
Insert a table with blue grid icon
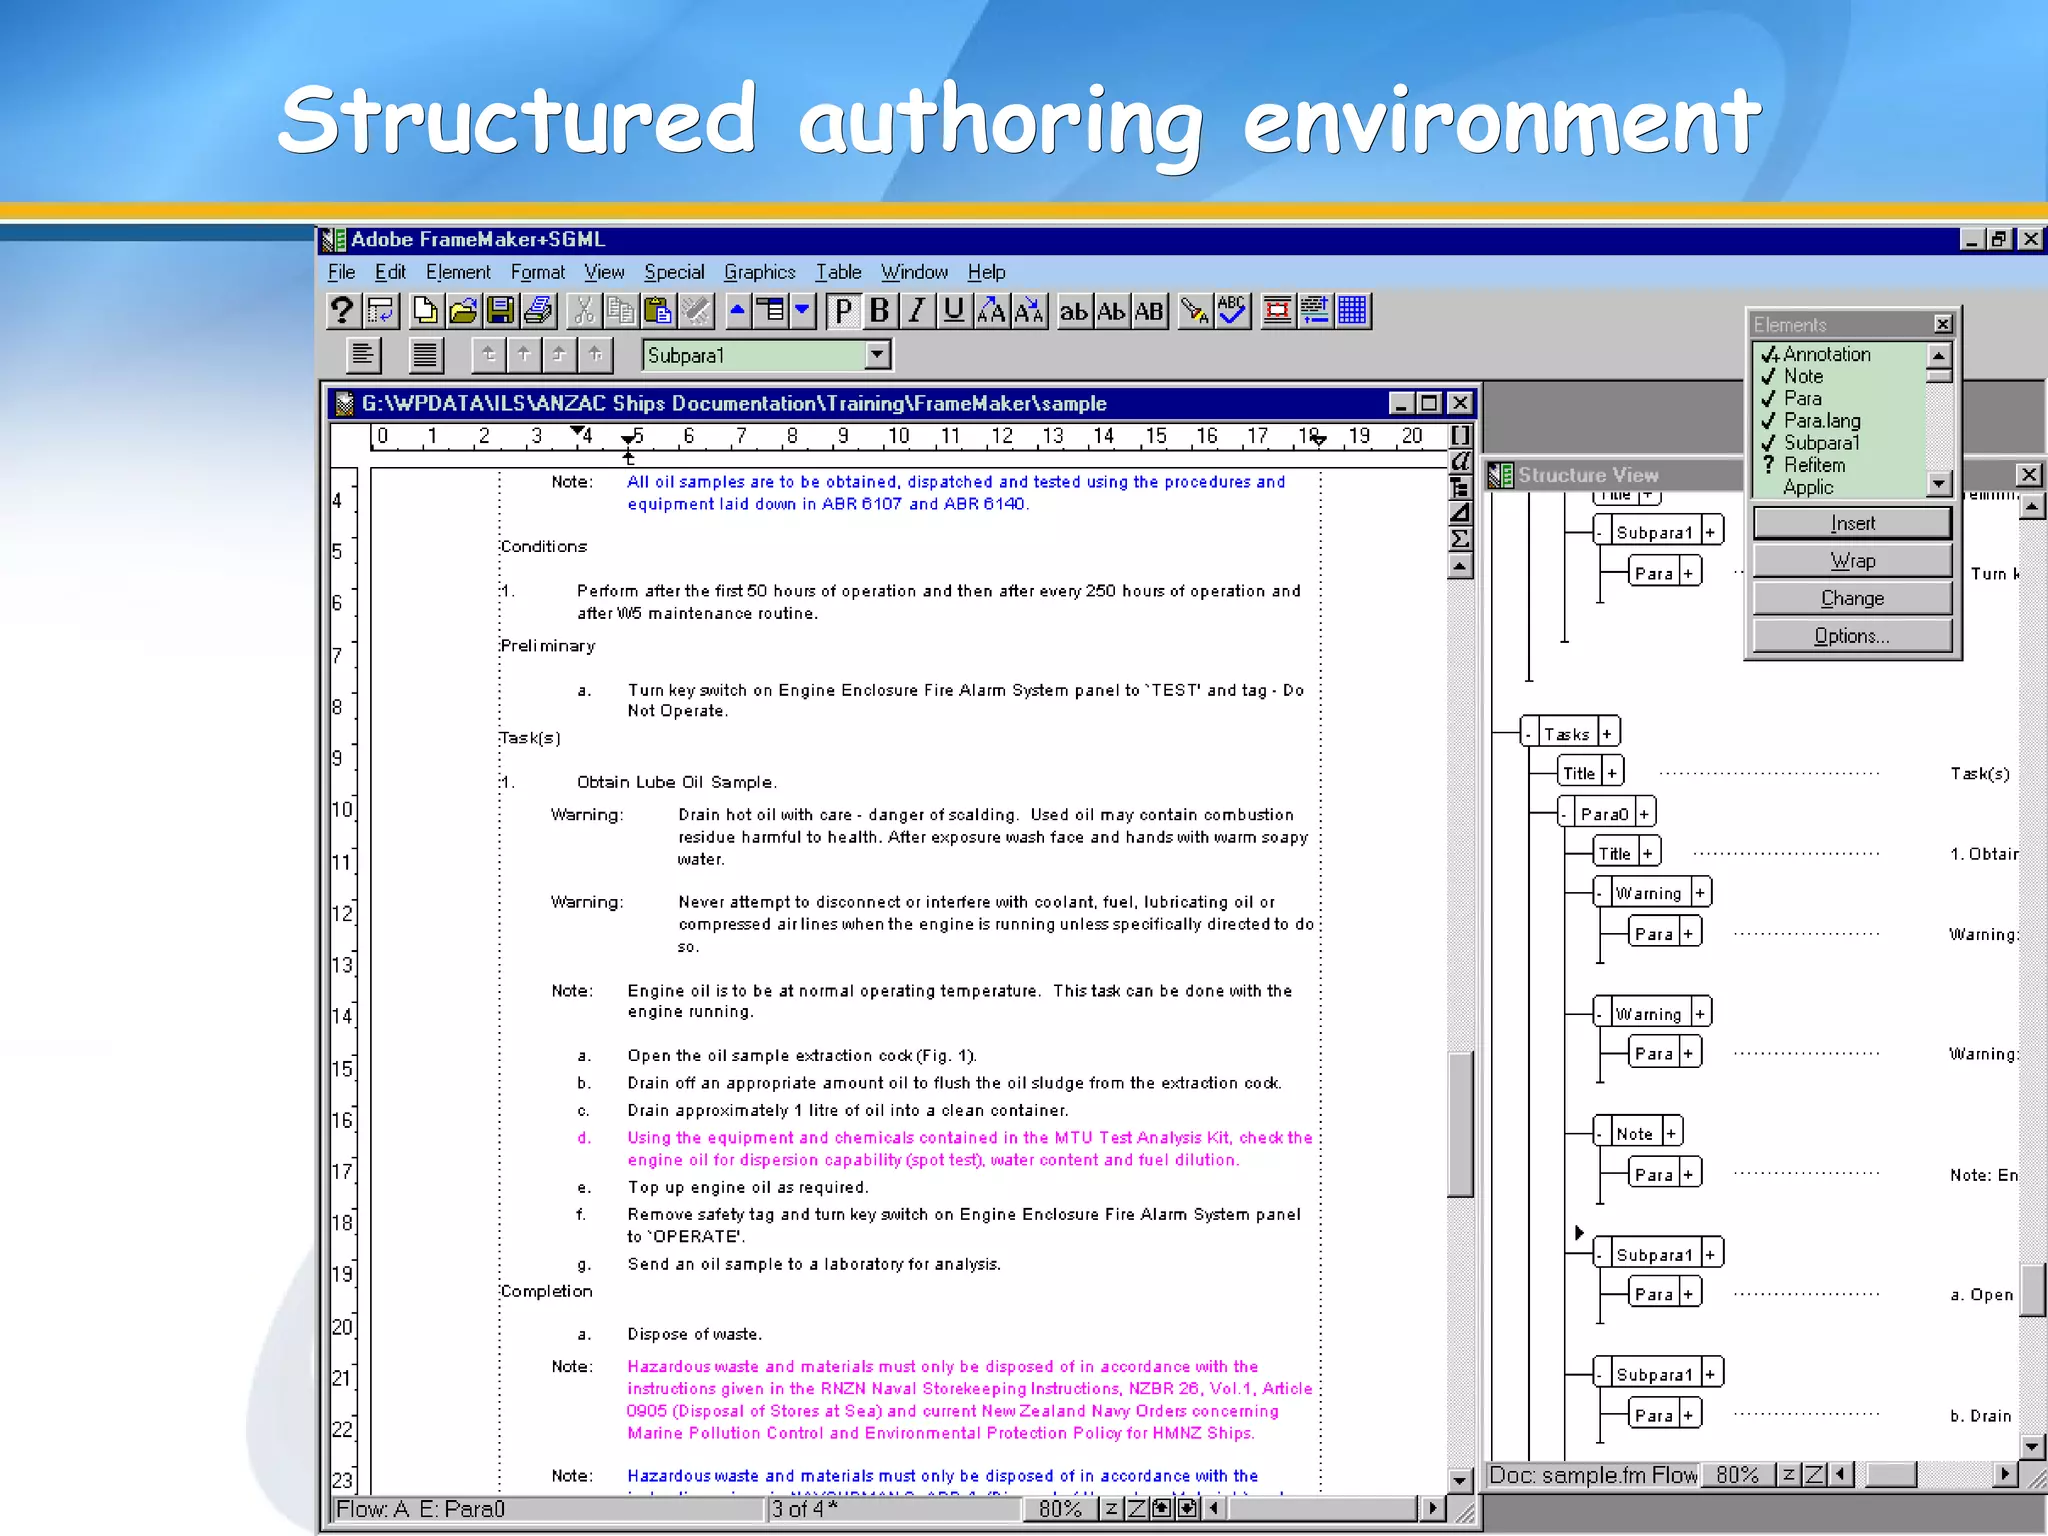(1352, 311)
